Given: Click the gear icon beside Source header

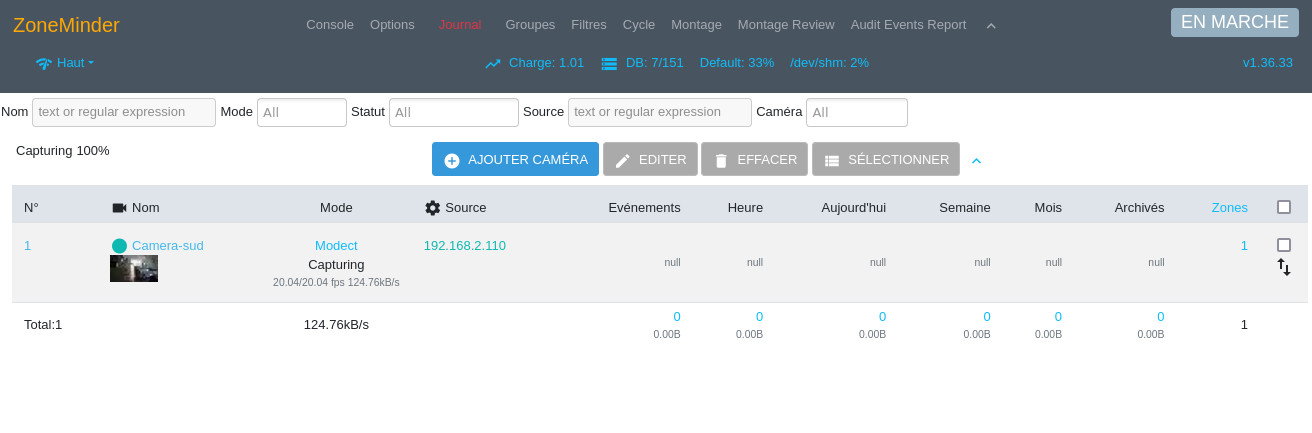Looking at the screenshot, I should [433, 208].
